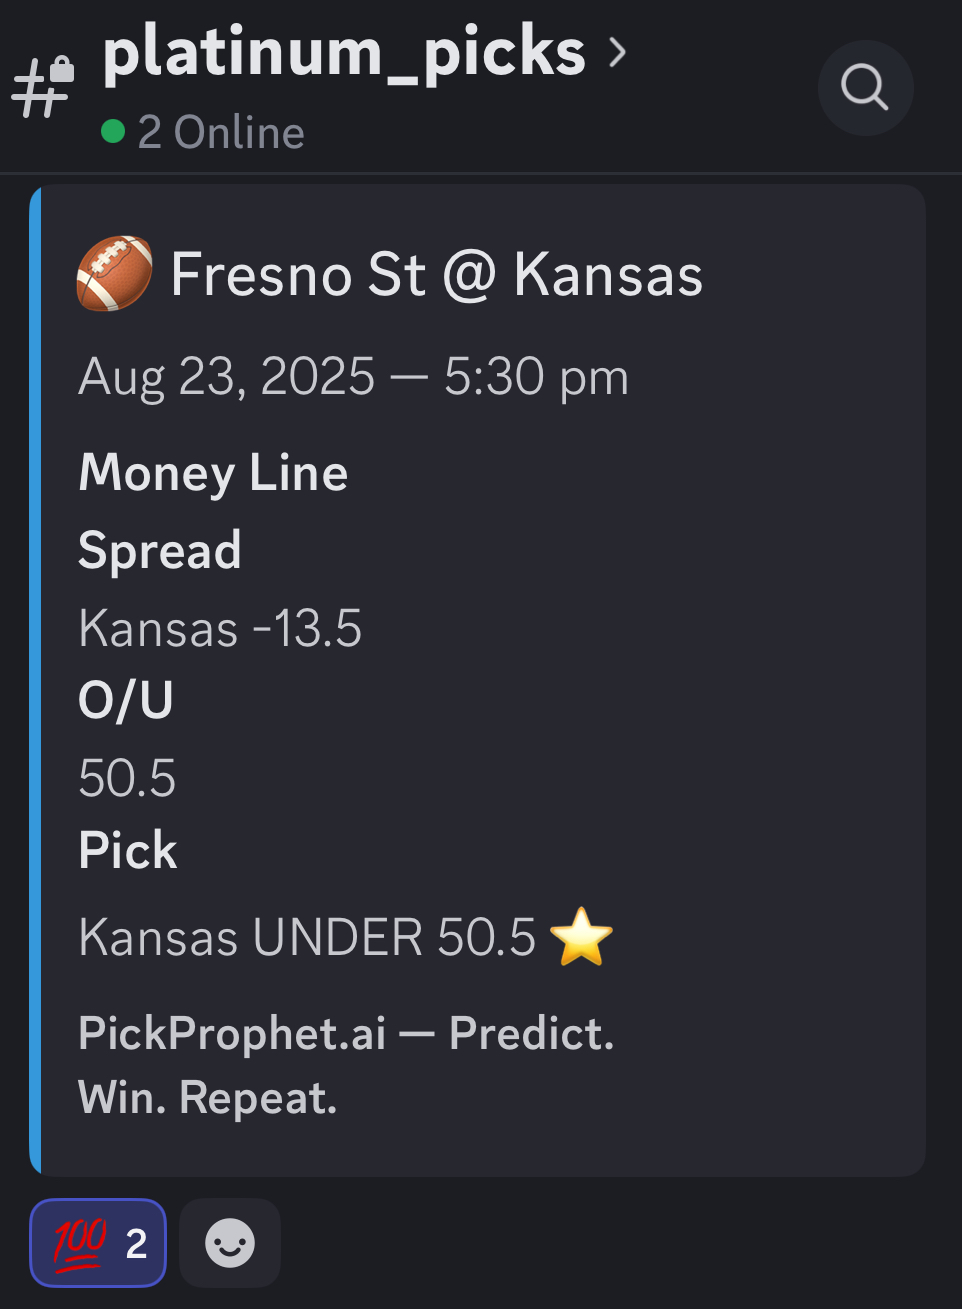
Task: Click the Money Line field heading
Action: (x=213, y=473)
